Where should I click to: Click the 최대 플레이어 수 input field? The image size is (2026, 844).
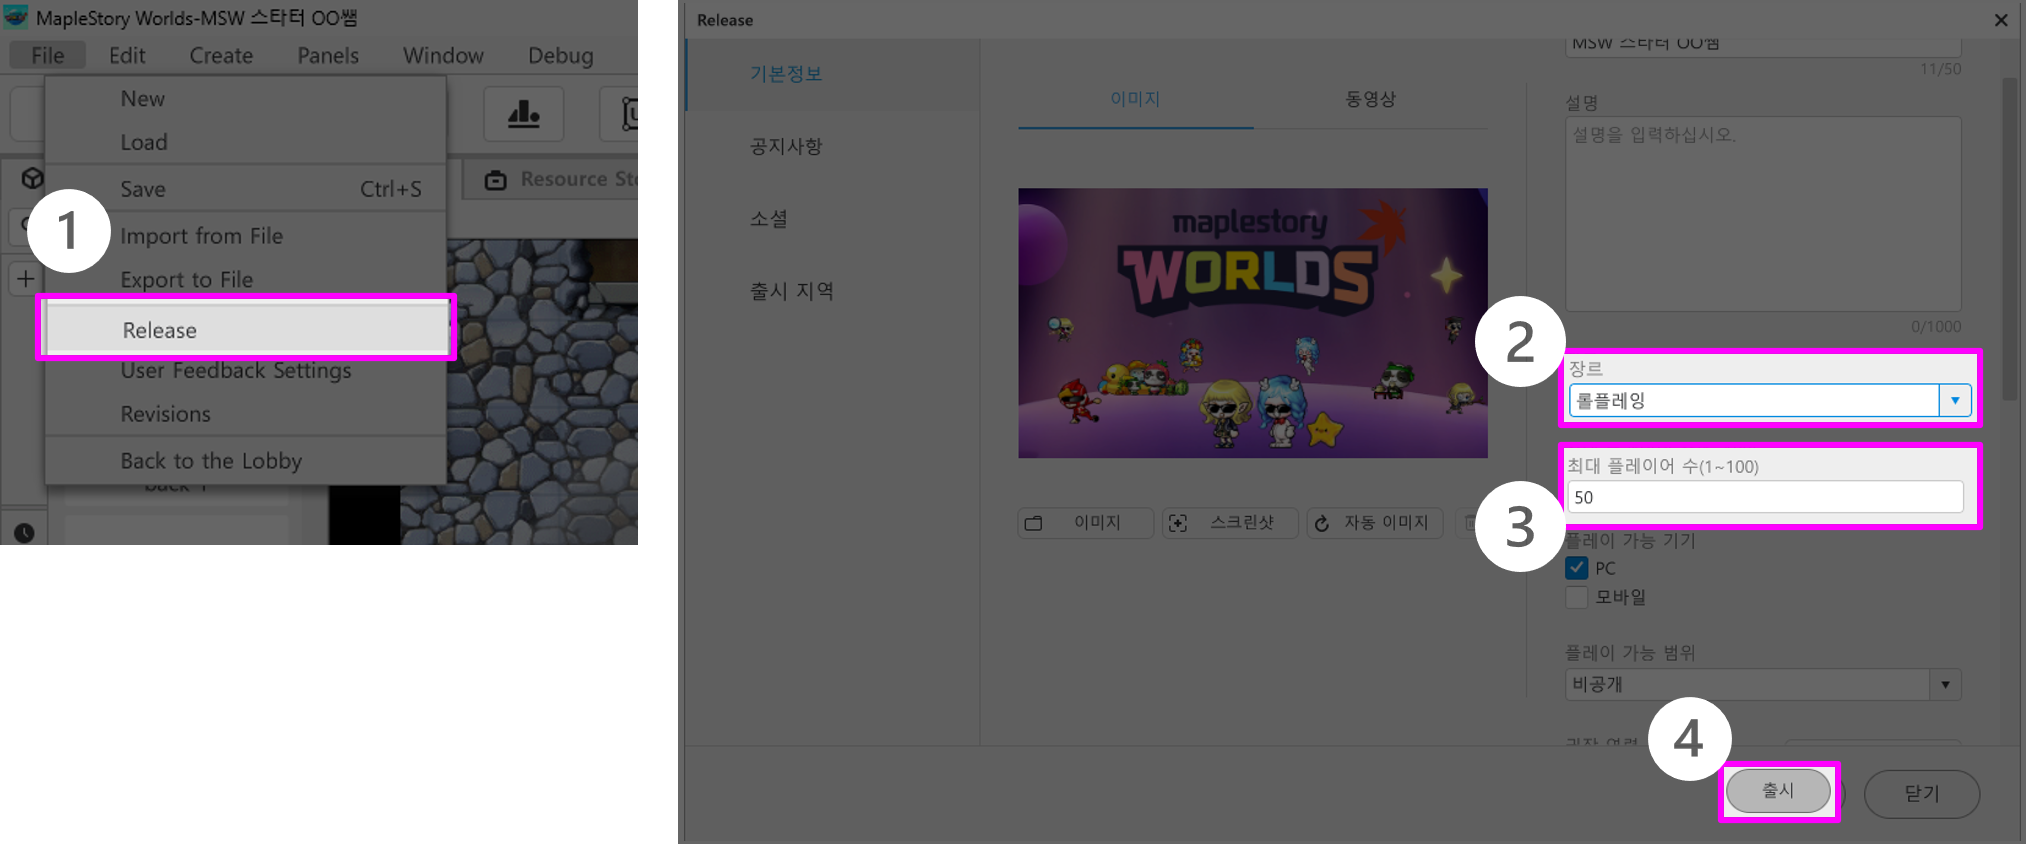click(x=1765, y=497)
